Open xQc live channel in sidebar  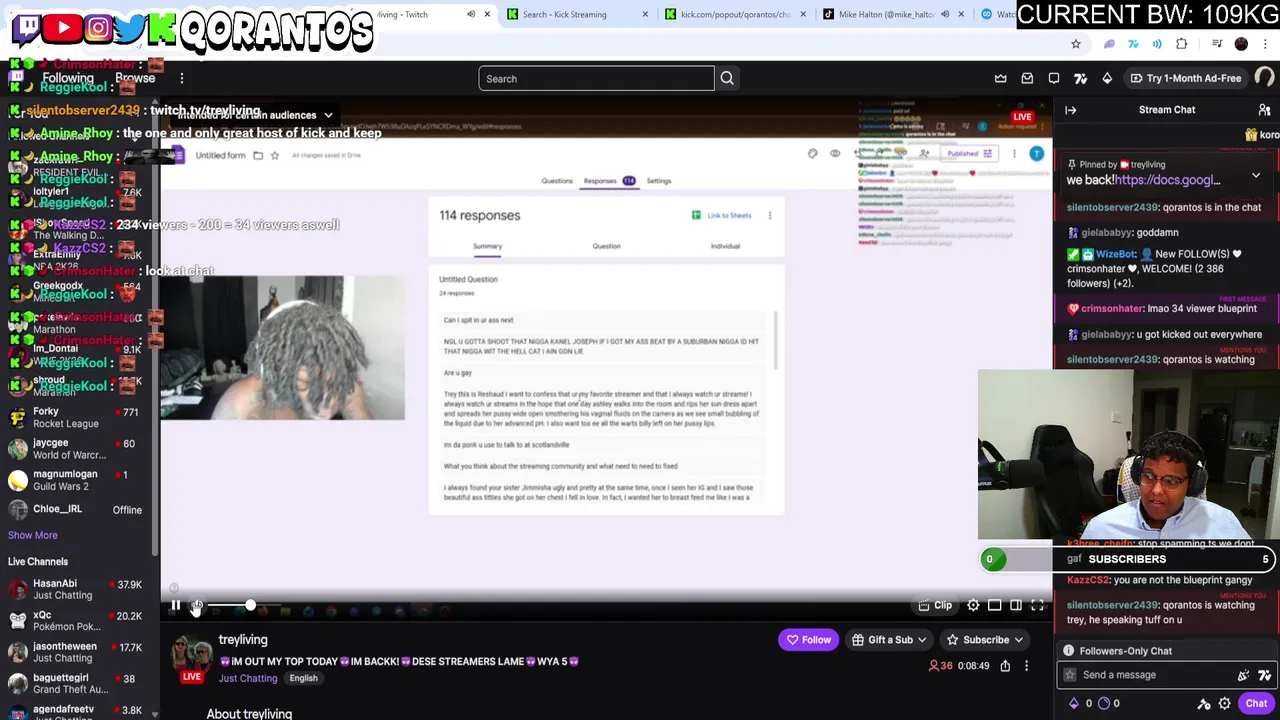point(76,621)
